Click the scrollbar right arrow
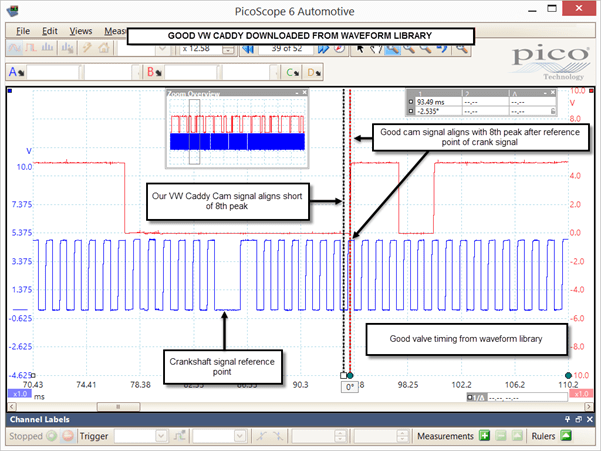This screenshot has height=451, width=601. (x=589, y=406)
